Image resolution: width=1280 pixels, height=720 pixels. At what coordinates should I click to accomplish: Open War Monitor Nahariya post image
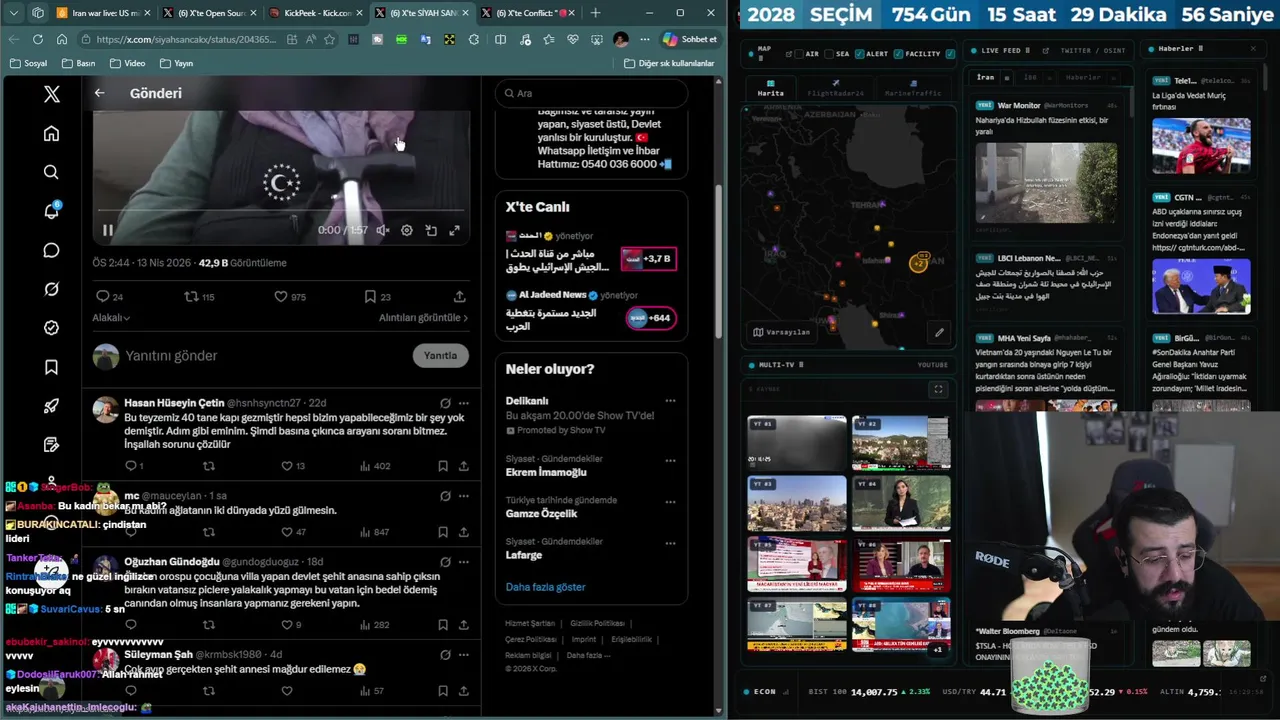pos(1046,182)
